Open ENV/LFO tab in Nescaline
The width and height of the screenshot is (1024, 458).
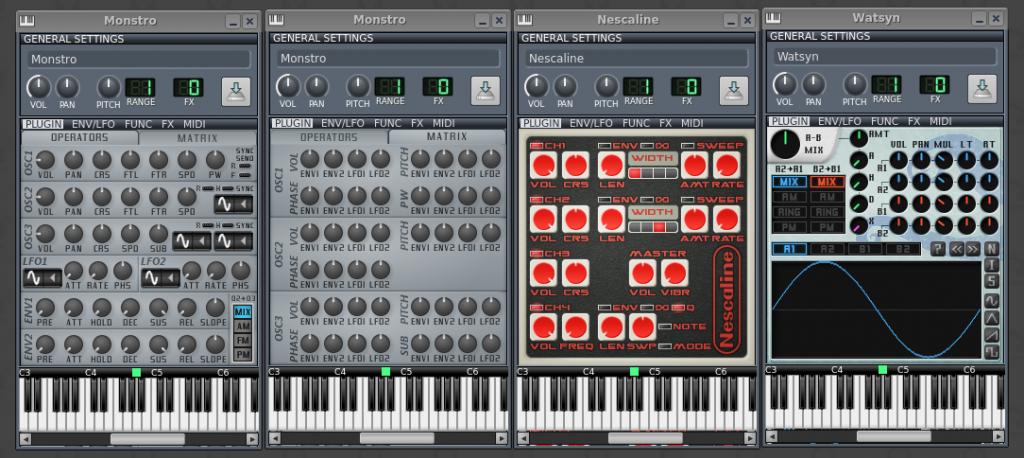(x=591, y=123)
